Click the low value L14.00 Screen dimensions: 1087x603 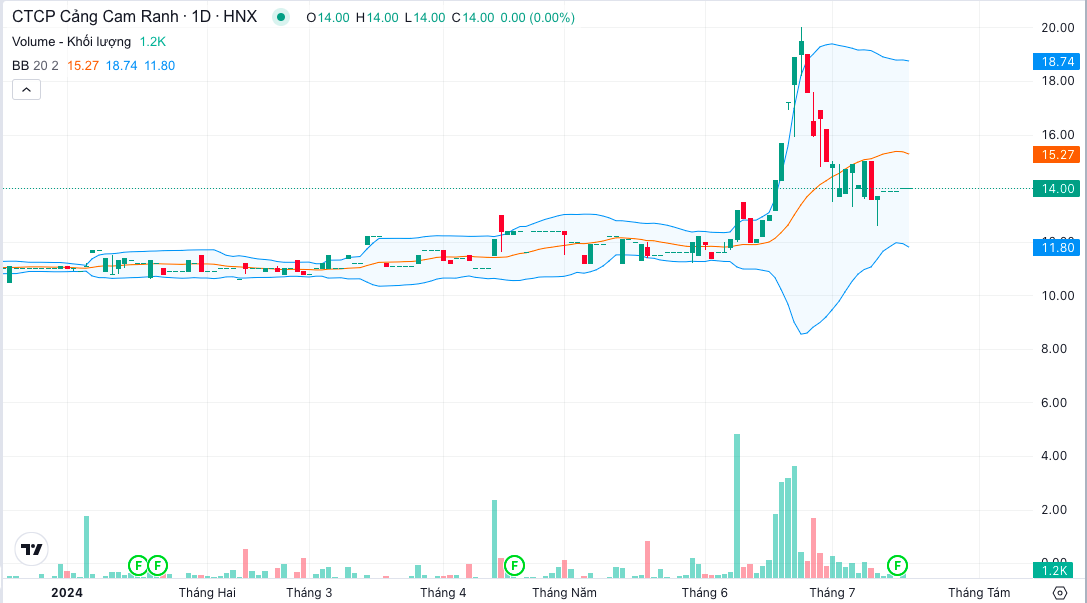[425, 17]
